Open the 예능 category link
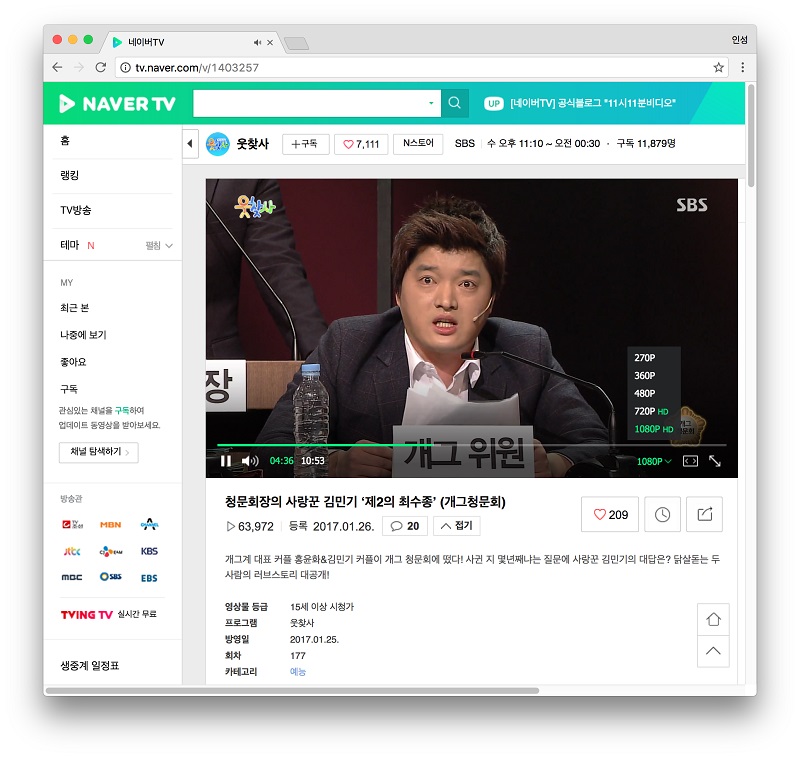This screenshot has width=800, height=758. pos(297,671)
